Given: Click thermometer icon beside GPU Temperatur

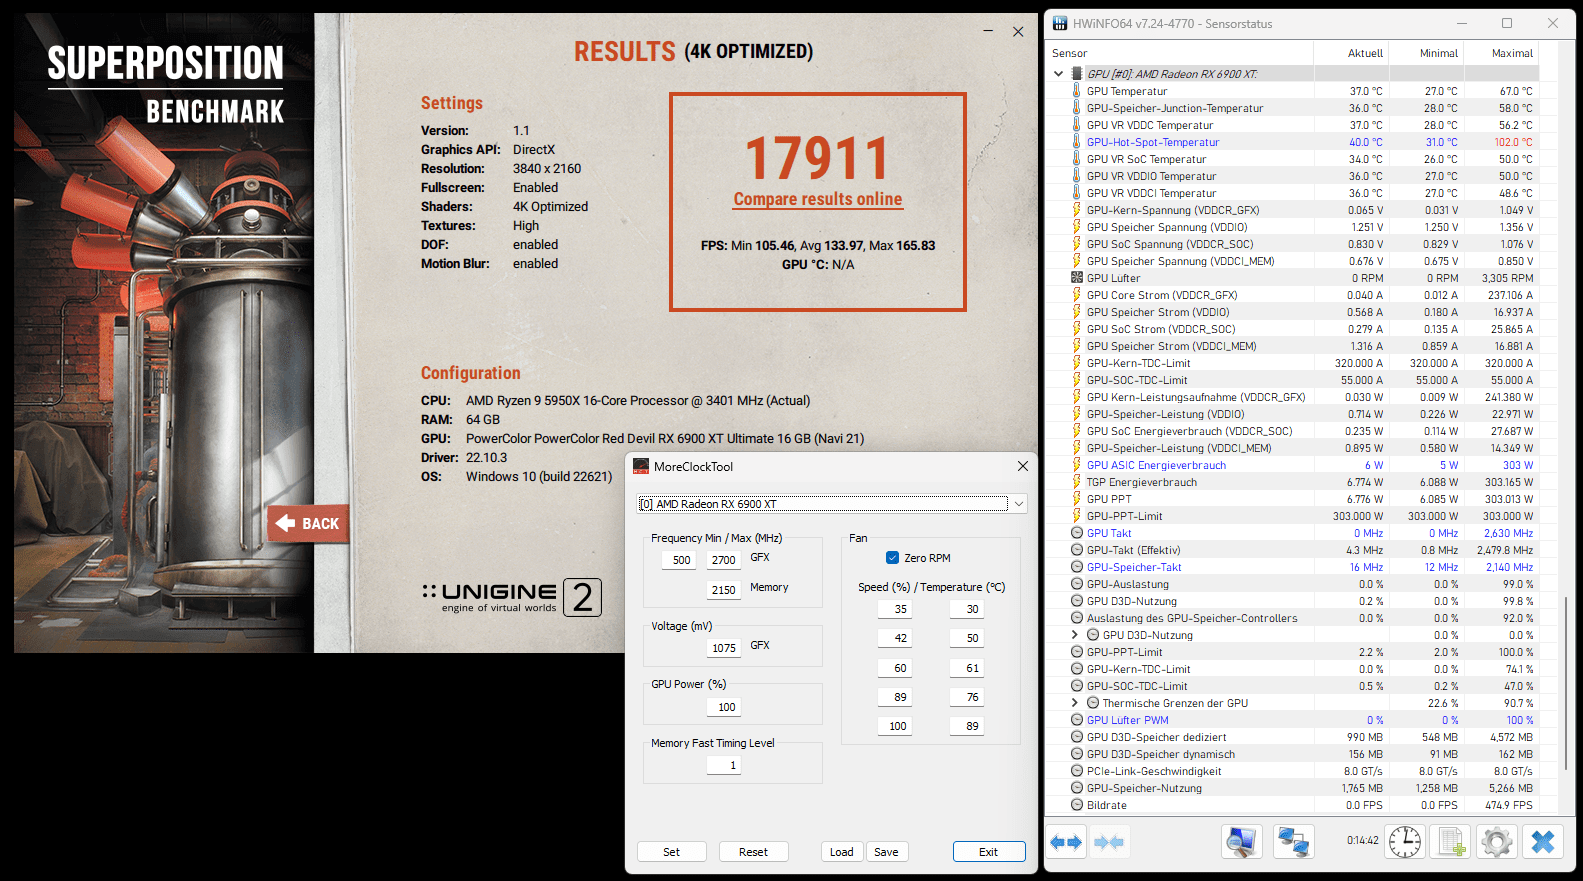Looking at the screenshot, I should tap(1077, 91).
